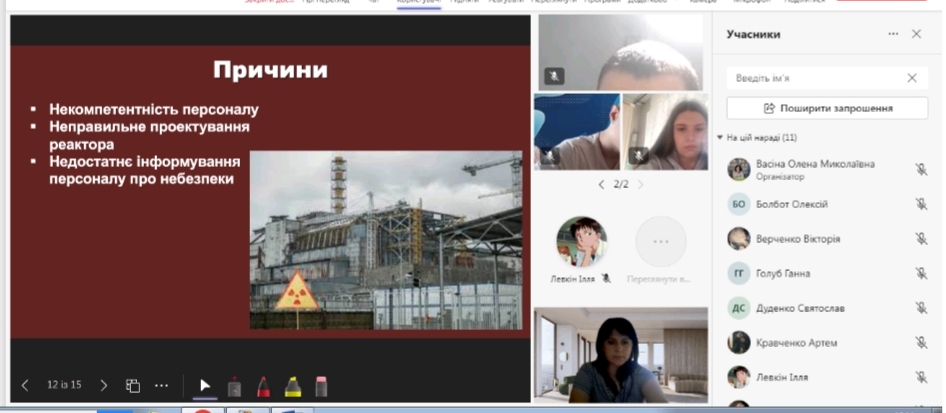The height and width of the screenshot is (413, 946).
Task: Toggle mic icon for Болбот Олексій
Action: click(921, 204)
